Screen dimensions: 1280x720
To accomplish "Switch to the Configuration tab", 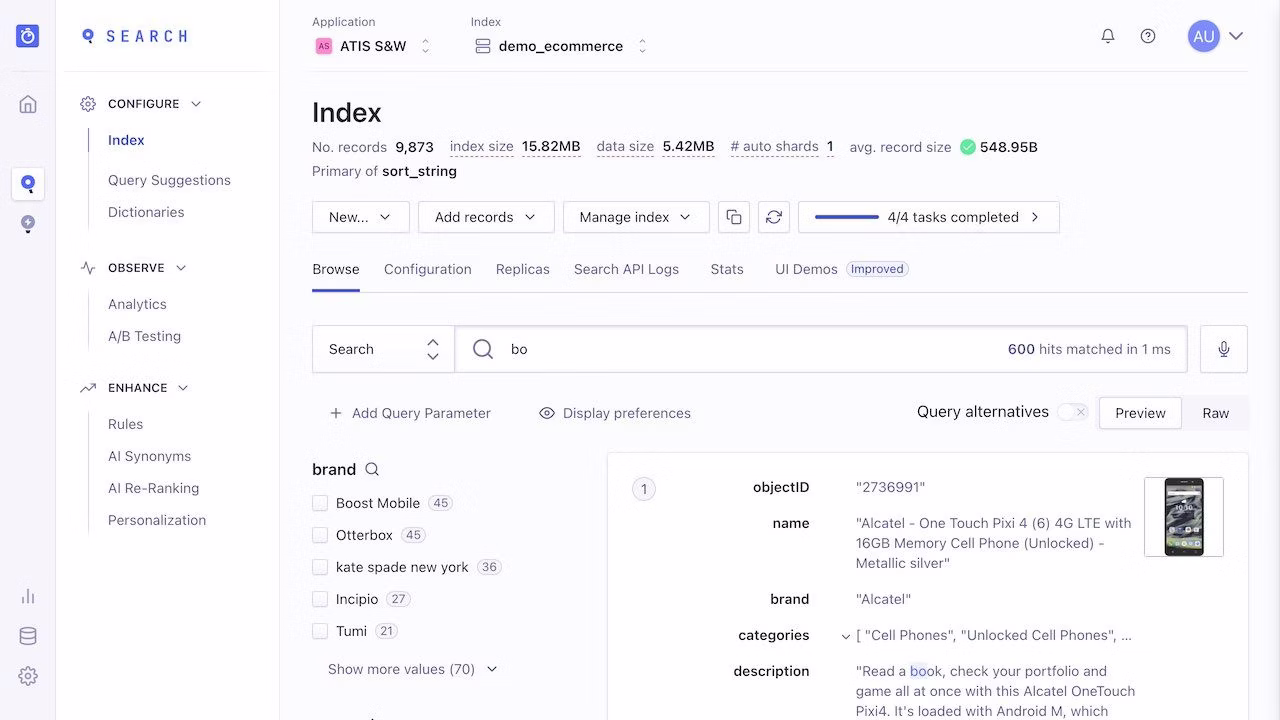I will pos(427,269).
